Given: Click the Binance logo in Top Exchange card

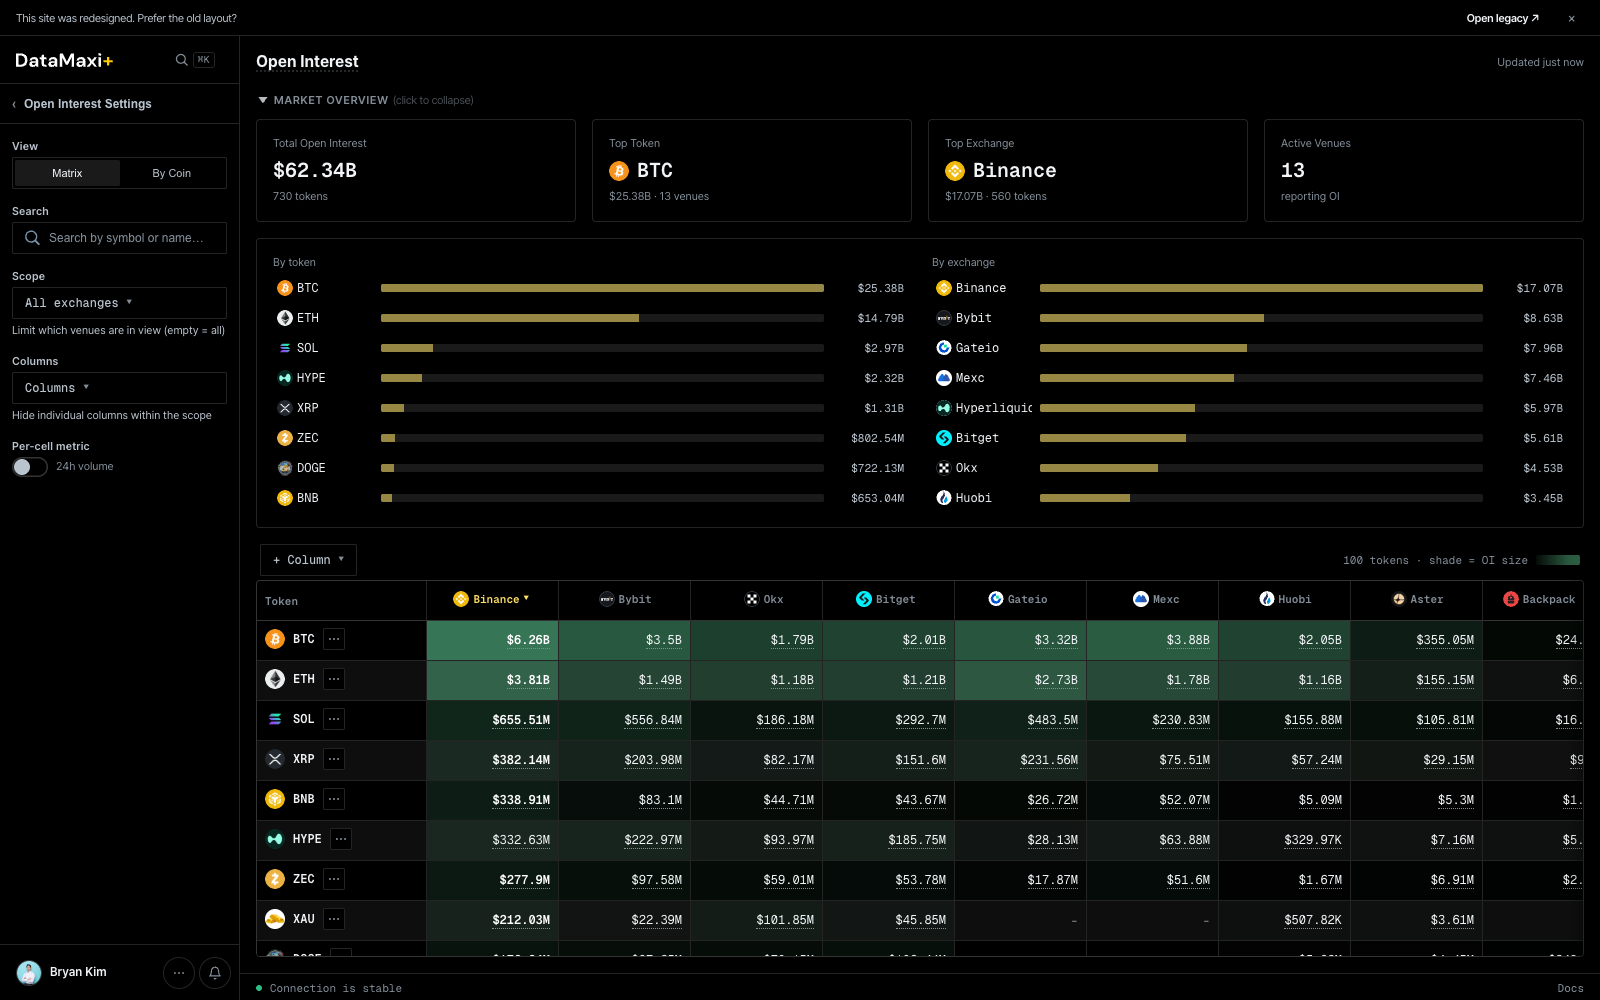Looking at the screenshot, I should point(955,171).
